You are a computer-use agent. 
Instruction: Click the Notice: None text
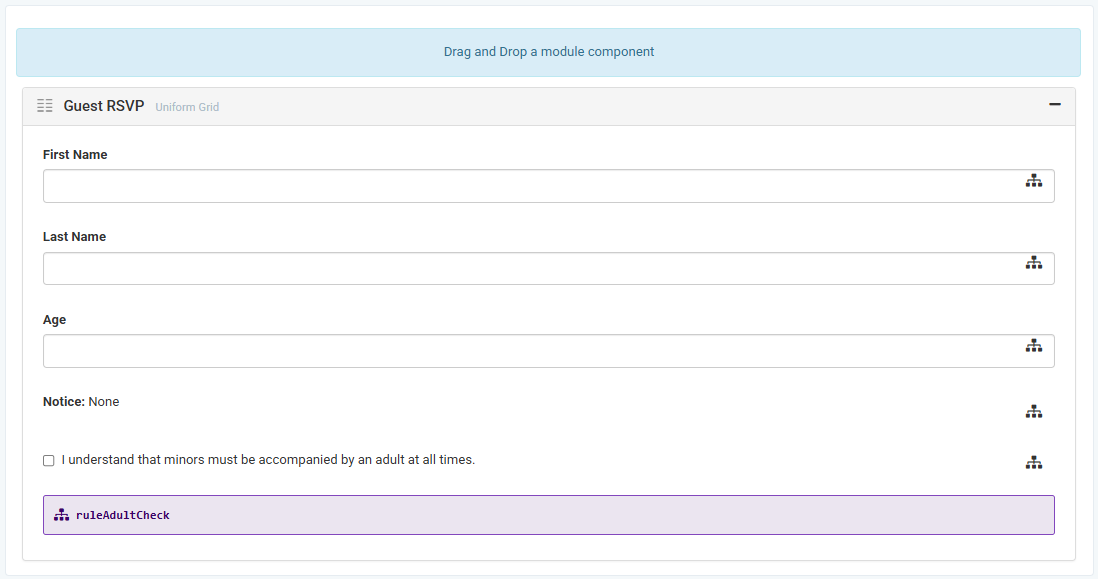click(x=81, y=402)
